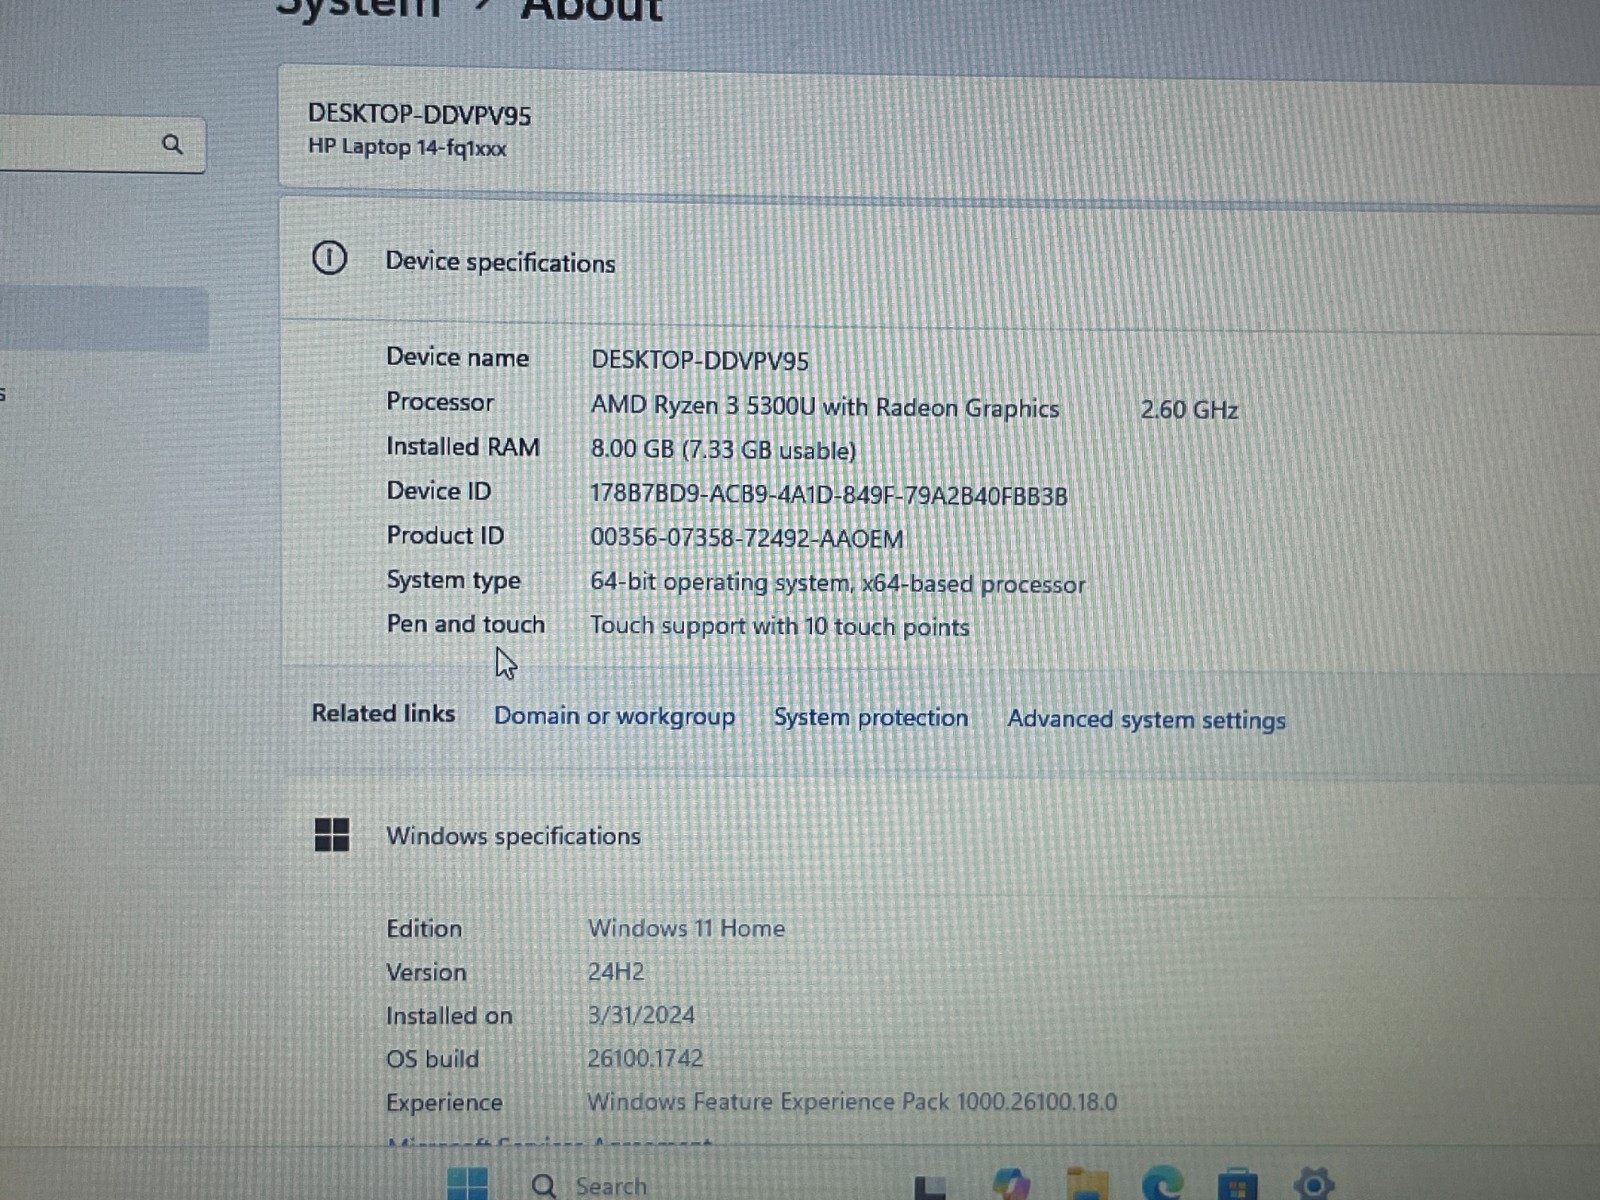Viewport: 1600px width, 1200px height.
Task: Click Touch support with 10 touch points
Action: [779, 627]
